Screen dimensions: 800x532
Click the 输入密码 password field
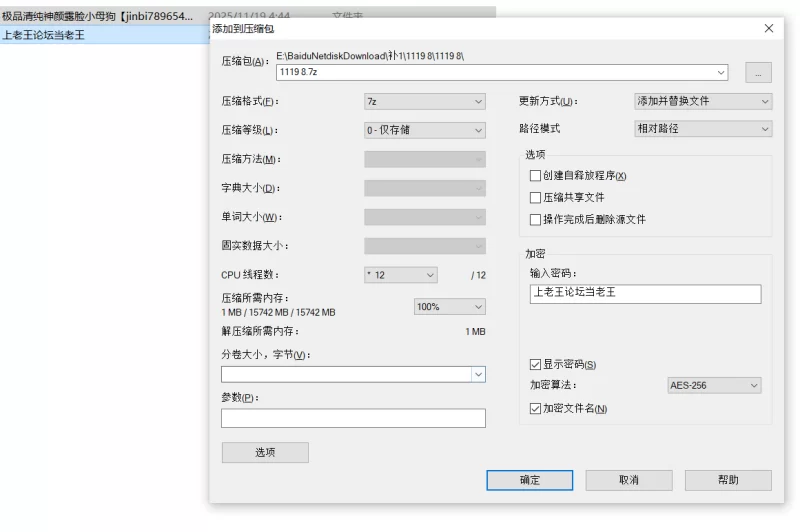click(645, 294)
